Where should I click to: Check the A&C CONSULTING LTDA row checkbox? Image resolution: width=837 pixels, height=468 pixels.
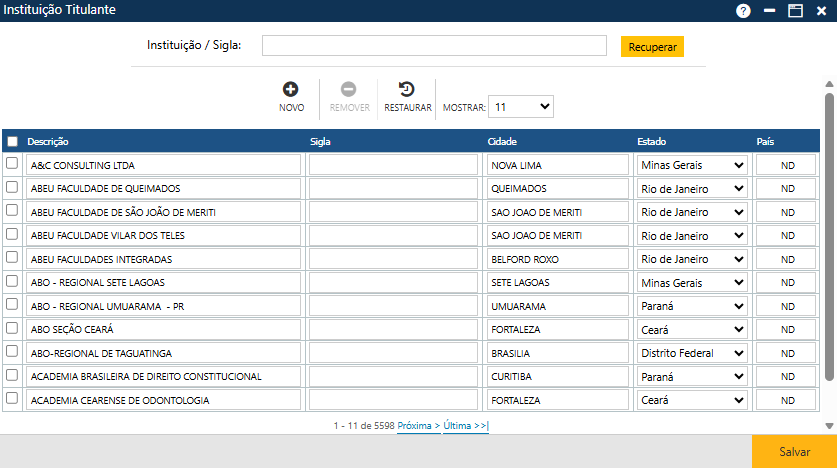tap(13, 164)
